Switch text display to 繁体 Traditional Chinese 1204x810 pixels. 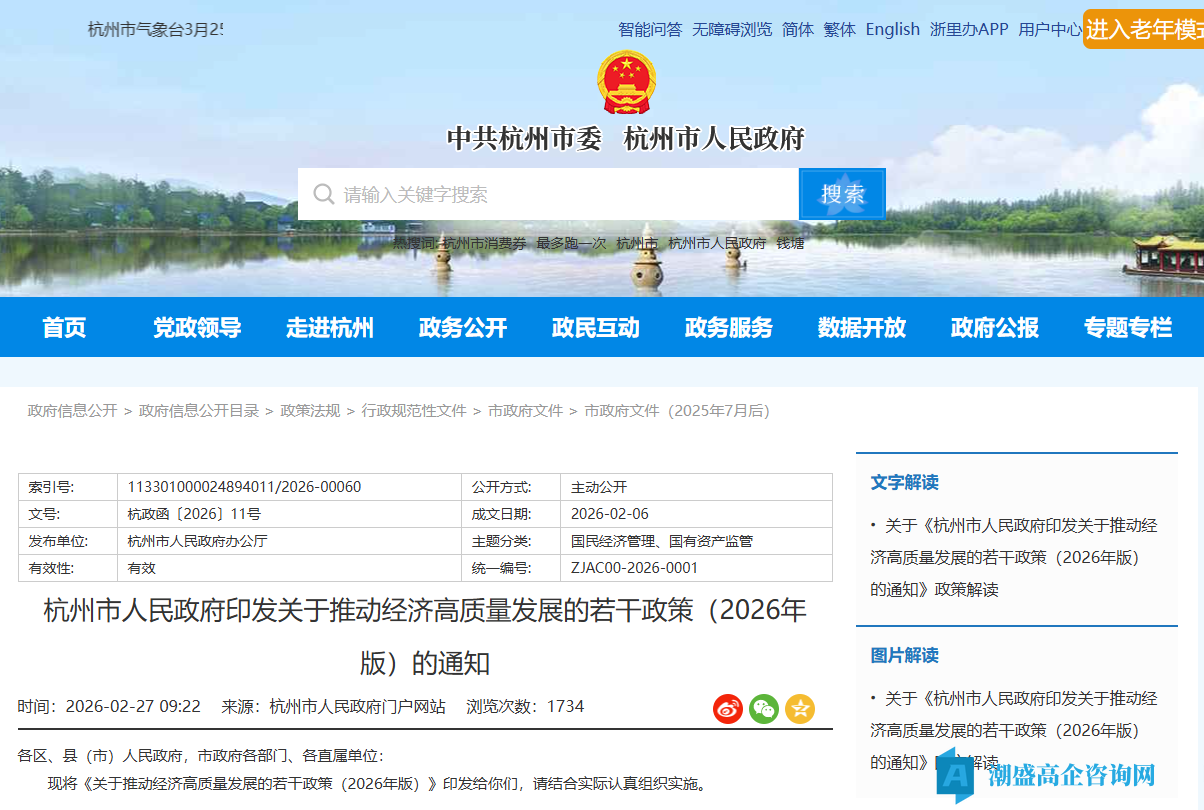click(839, 29)
